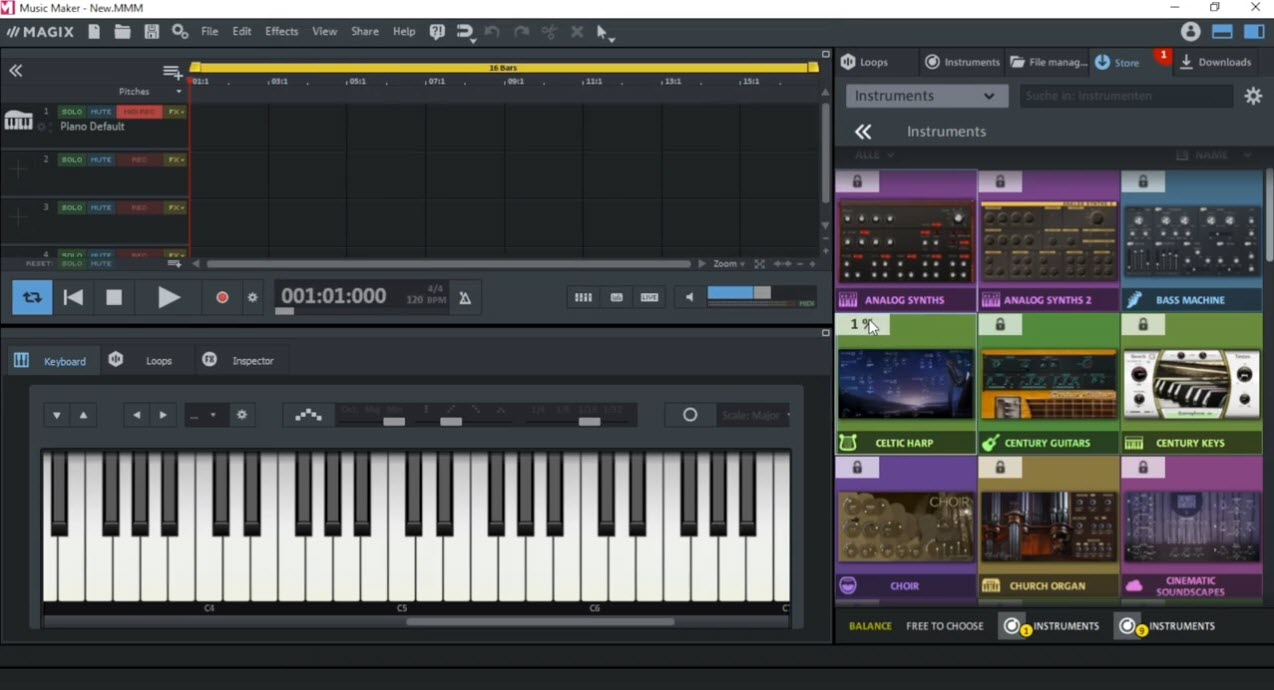Viewport: 1274px width, 690px height.
Task: Toggle REC on track 2
Action: (139, 160)
